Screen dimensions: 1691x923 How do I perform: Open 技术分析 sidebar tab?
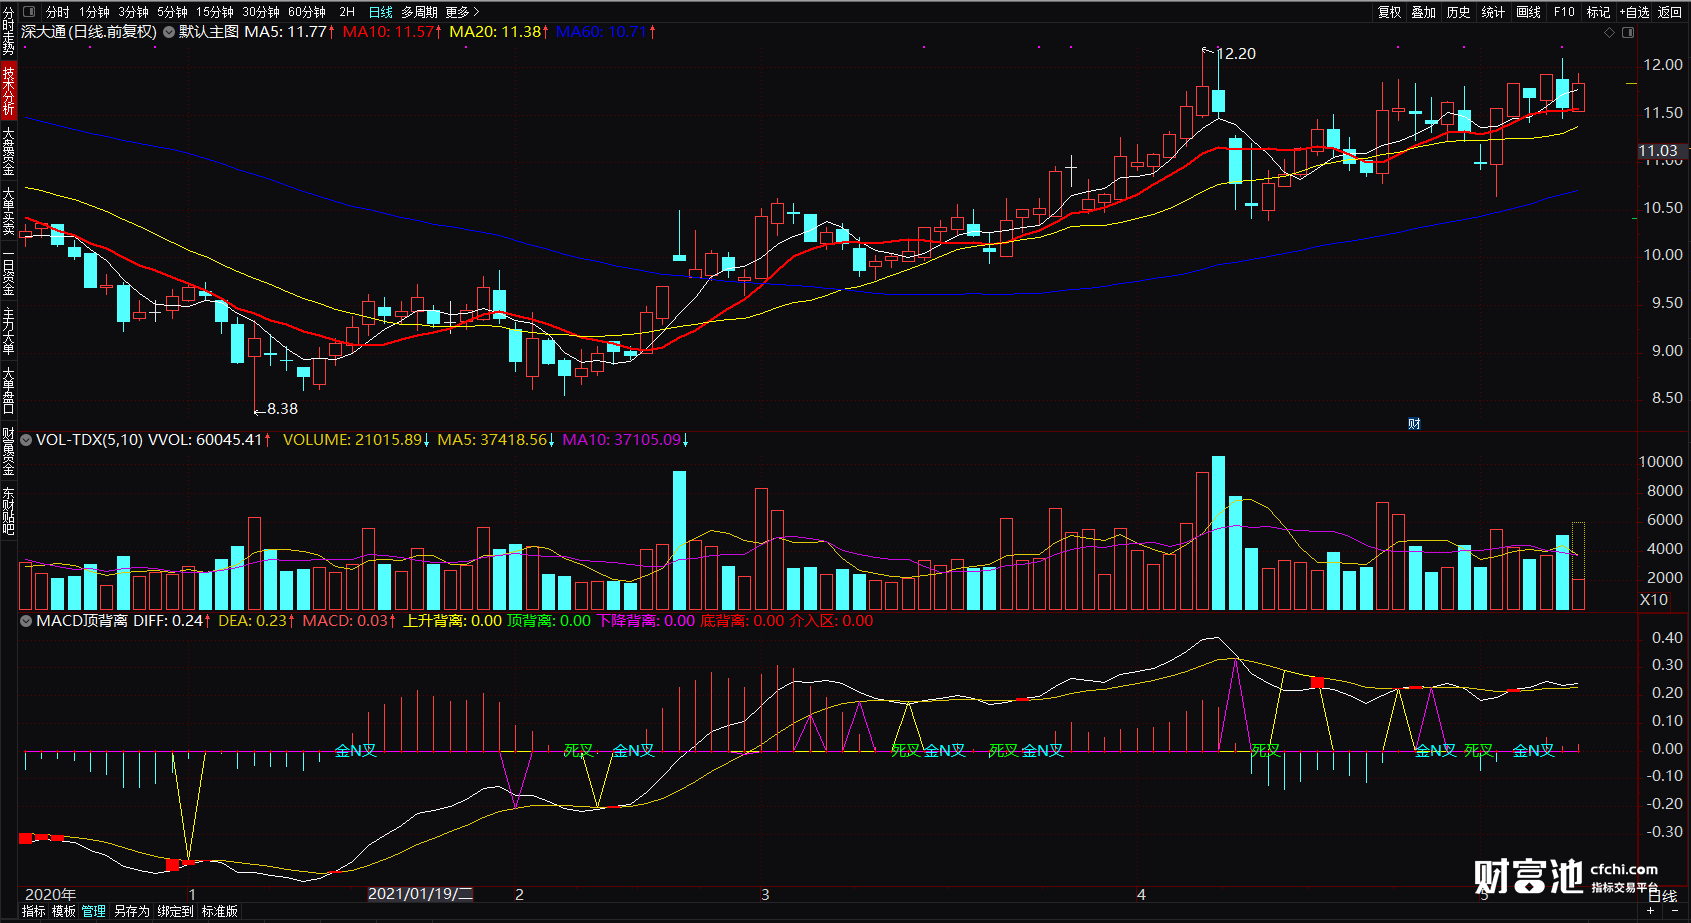point(8,90)
